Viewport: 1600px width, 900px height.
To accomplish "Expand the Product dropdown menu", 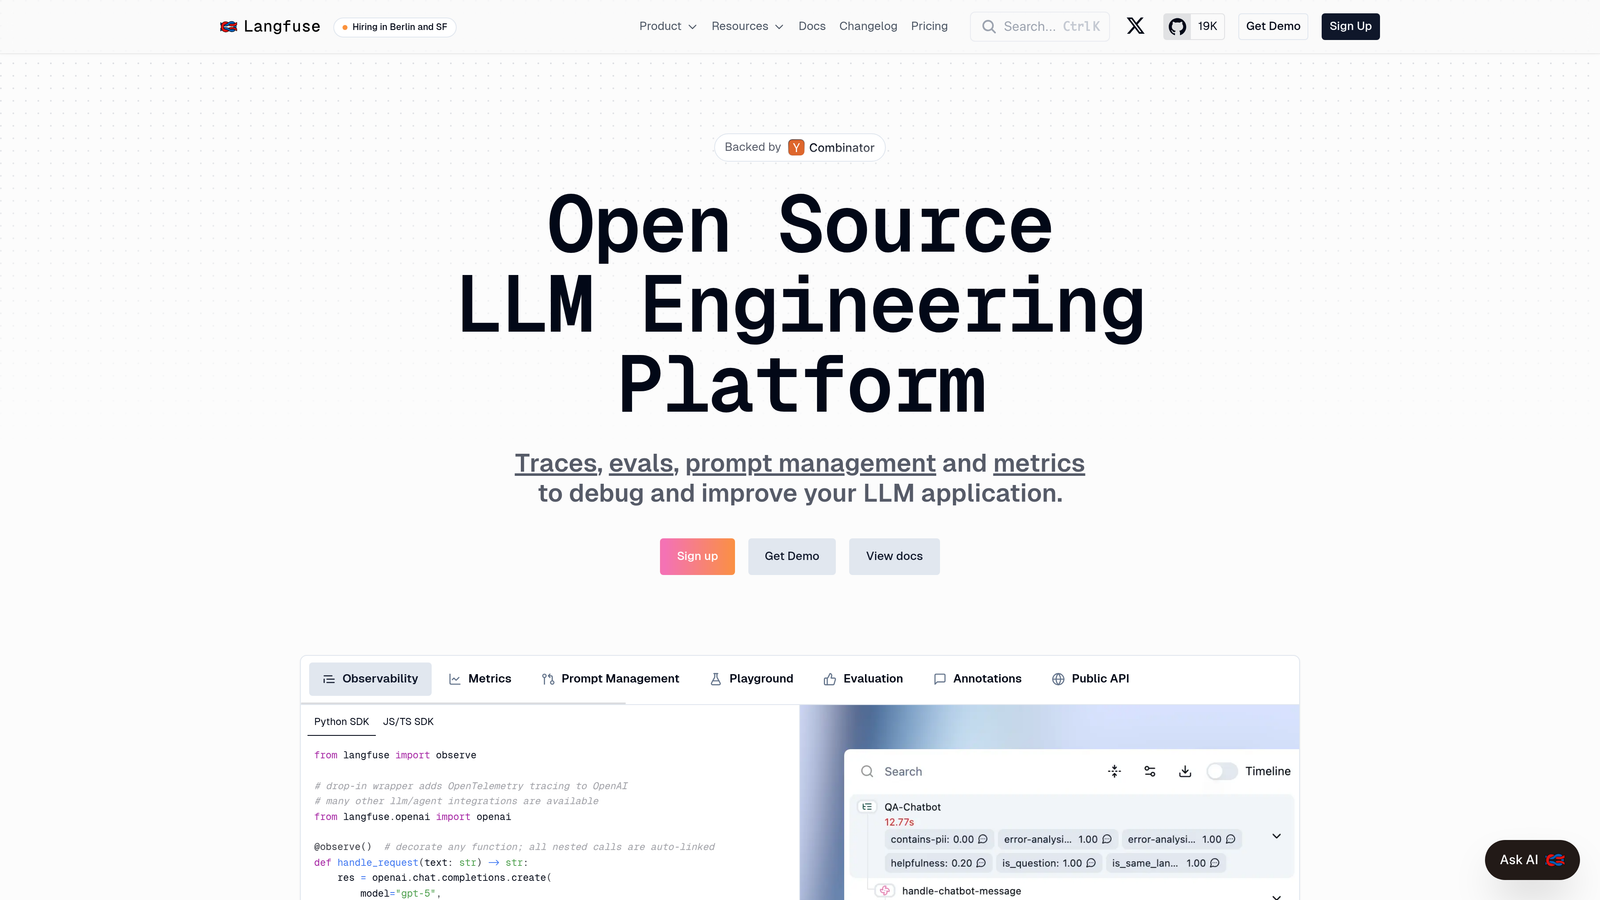I will point(667,27).
